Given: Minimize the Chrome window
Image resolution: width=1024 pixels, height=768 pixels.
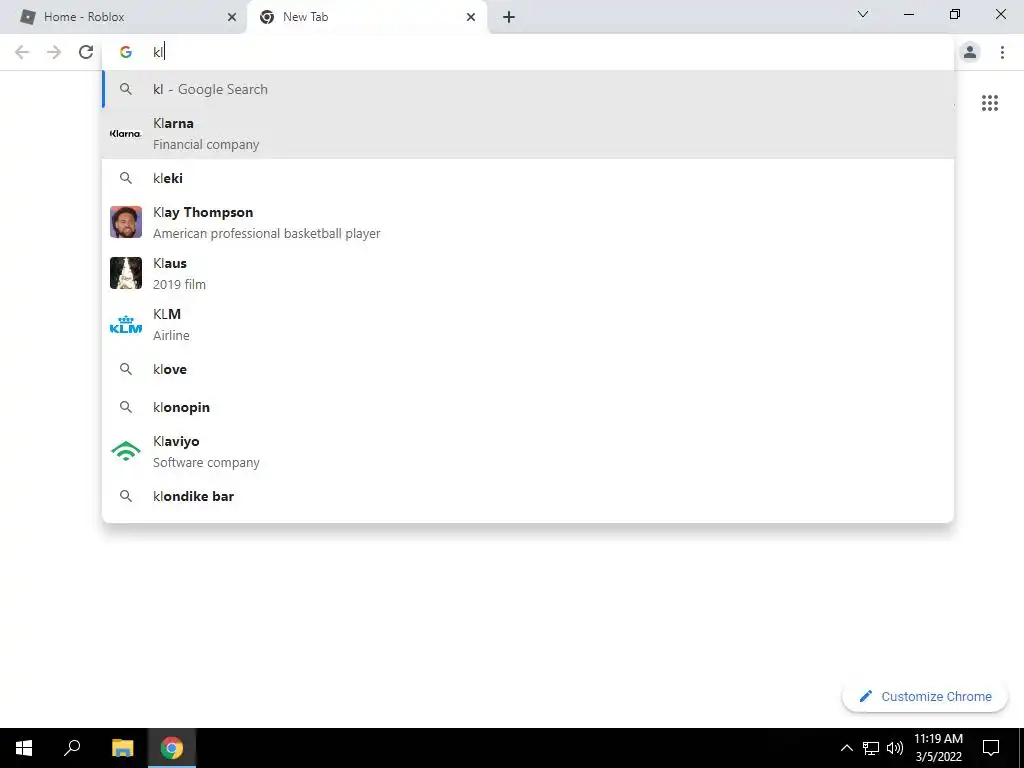Looking at the screenshot, I should tap(908, 14).
